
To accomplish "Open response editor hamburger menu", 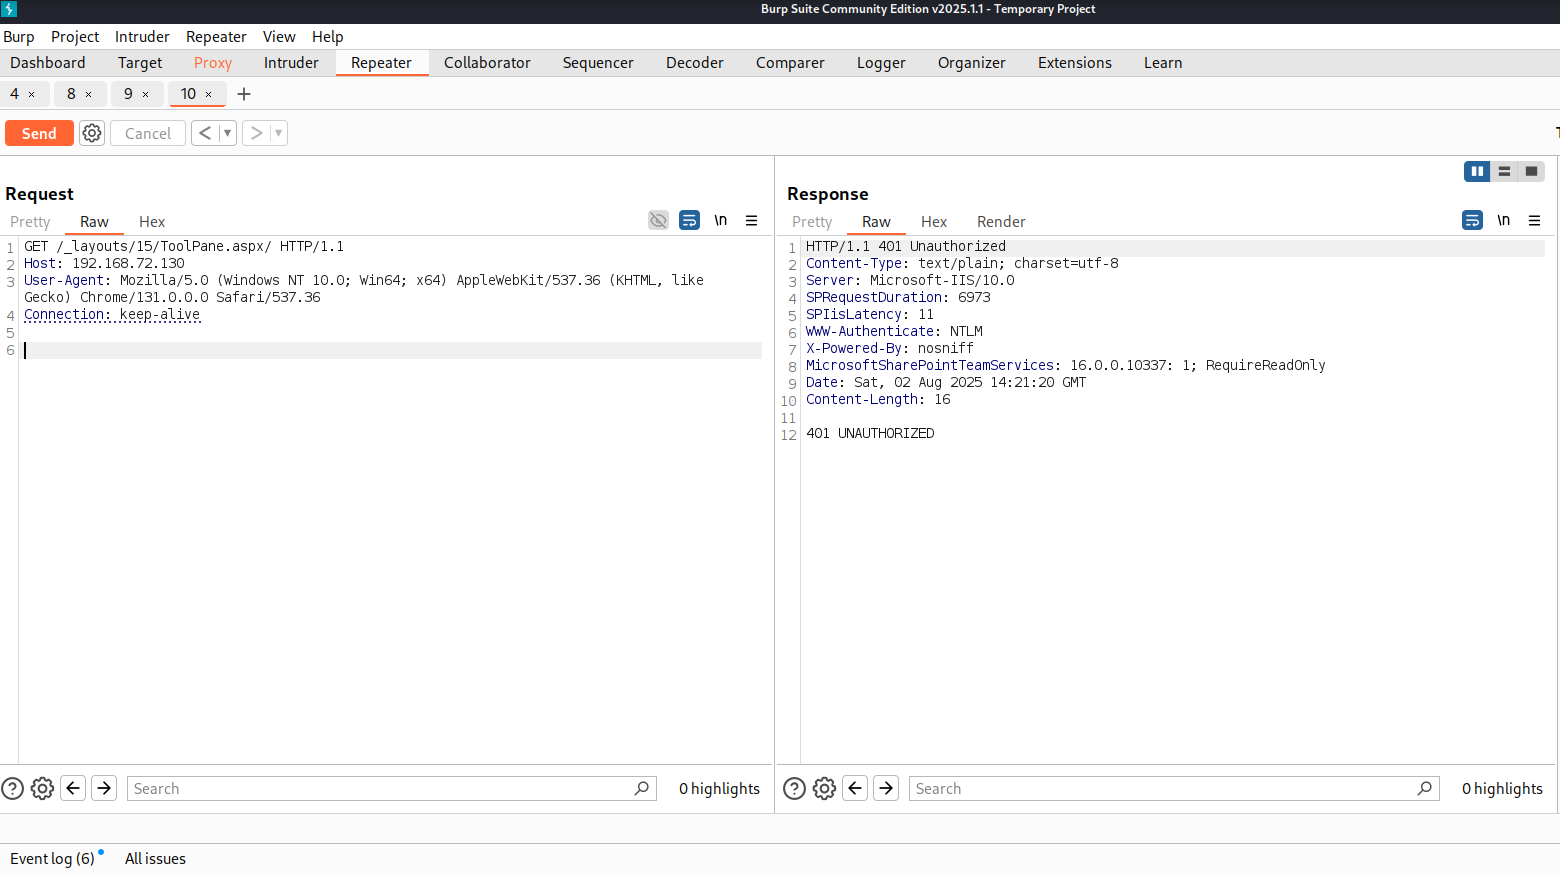I will click(1534, 220).
